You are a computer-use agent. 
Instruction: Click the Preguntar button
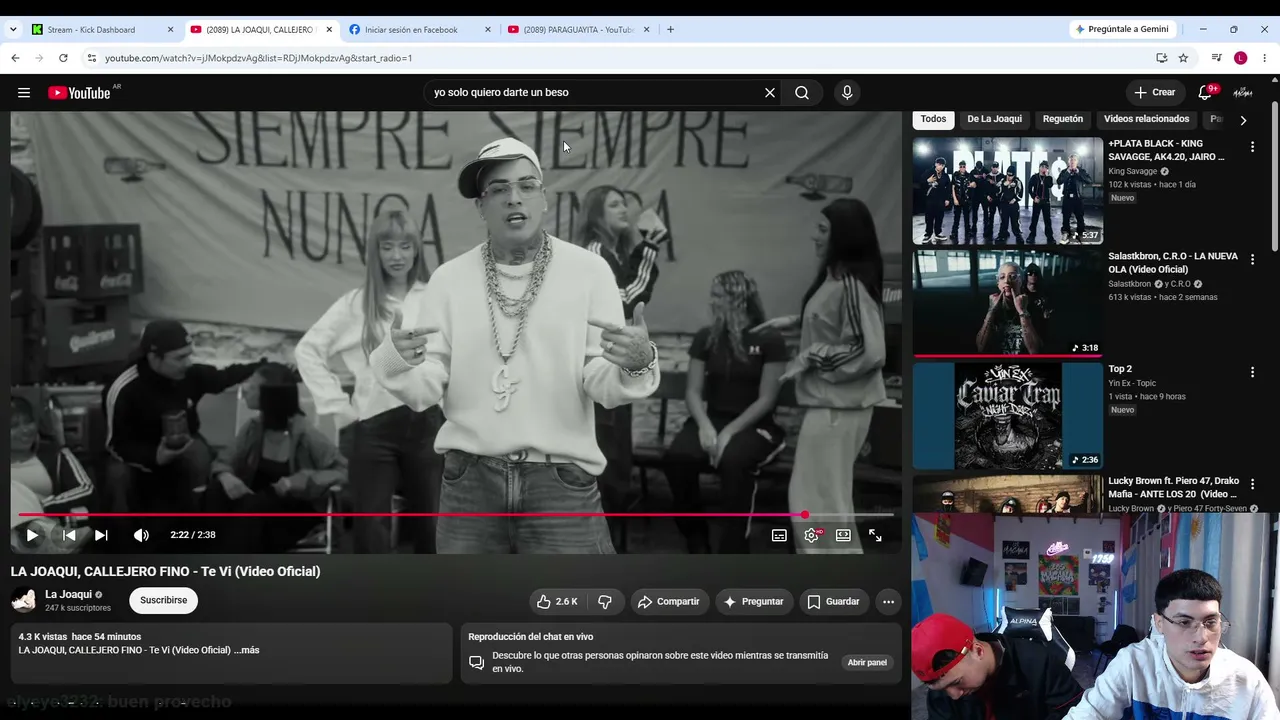pos(753,601)
